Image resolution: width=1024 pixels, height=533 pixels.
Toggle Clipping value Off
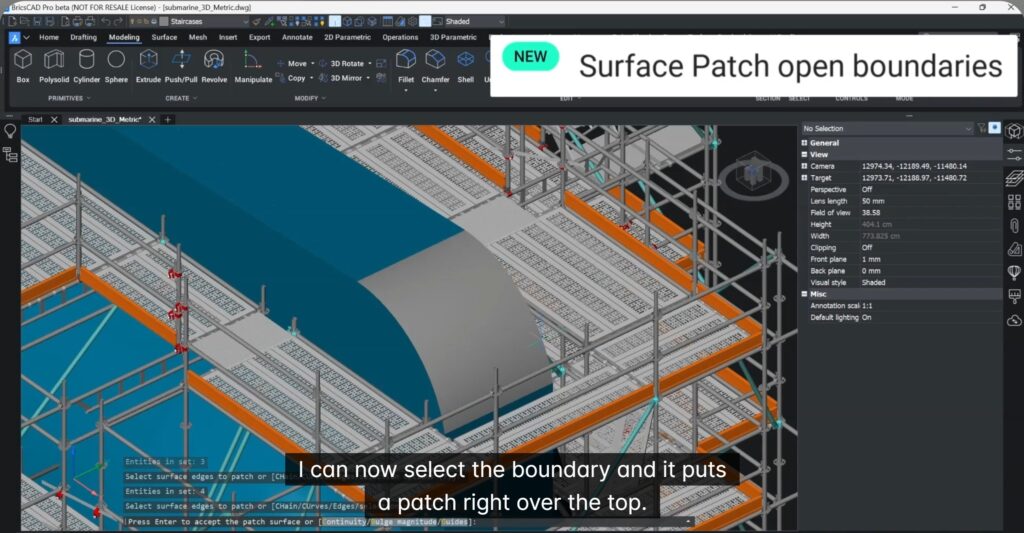click(867, 248)
